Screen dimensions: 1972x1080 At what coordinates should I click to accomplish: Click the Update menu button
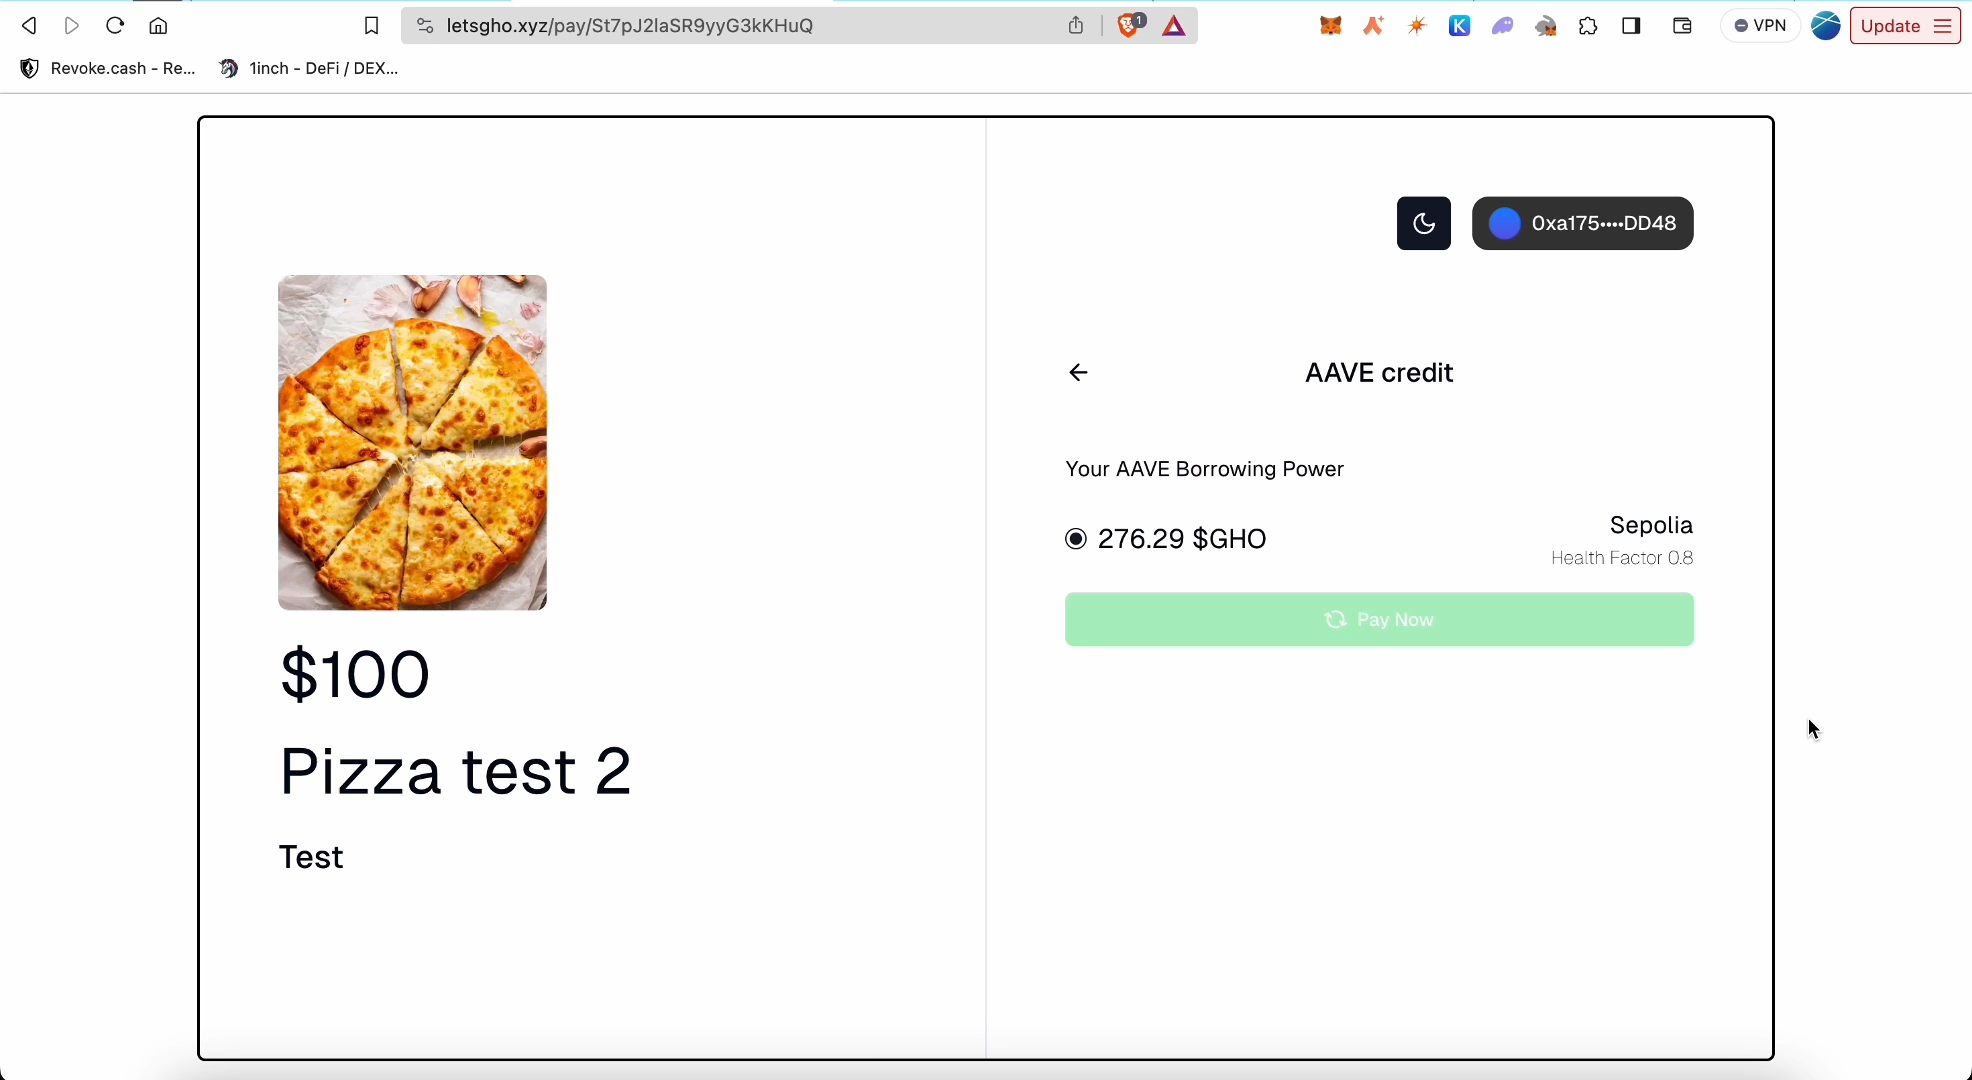pyautogui.click(x=1905, y=26)
